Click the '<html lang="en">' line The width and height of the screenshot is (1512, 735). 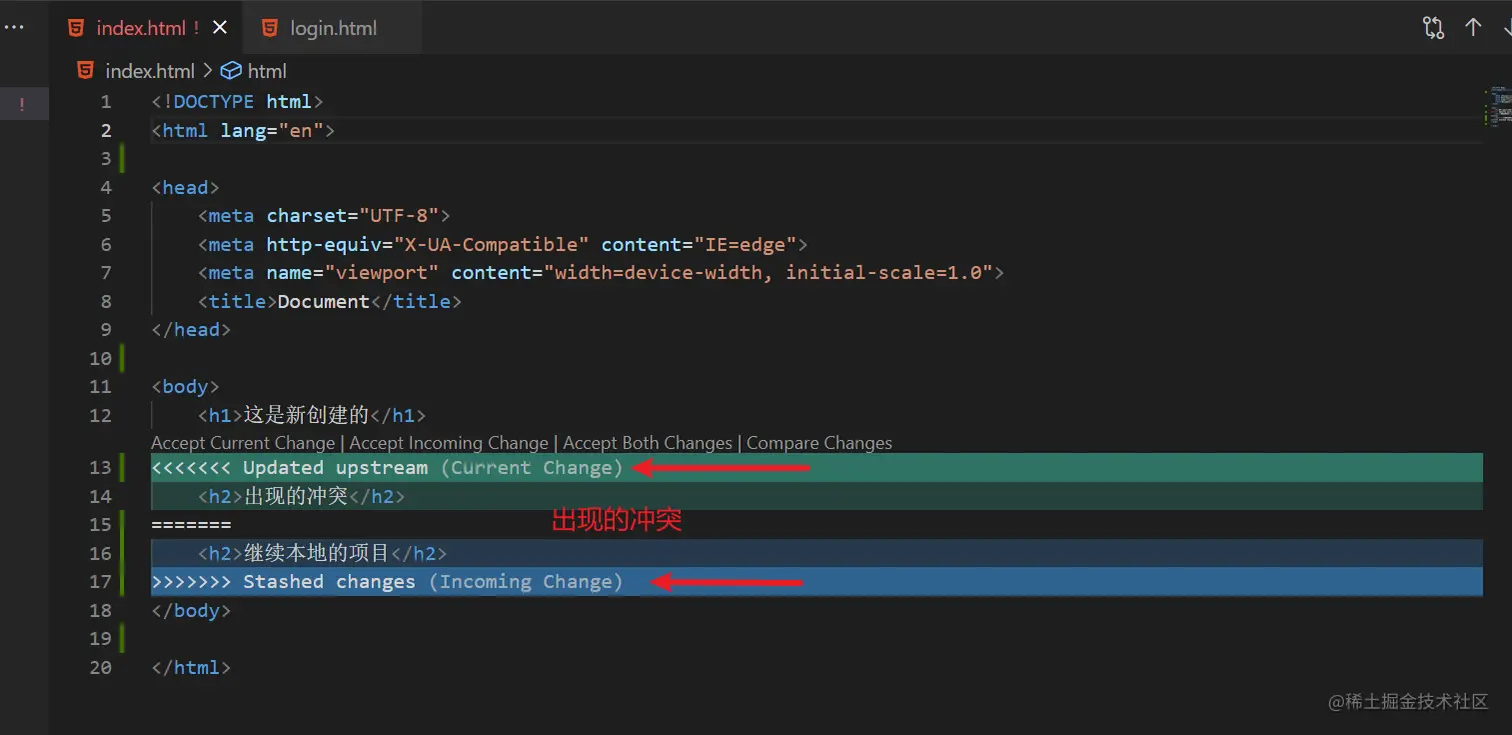tap(243, 131)
